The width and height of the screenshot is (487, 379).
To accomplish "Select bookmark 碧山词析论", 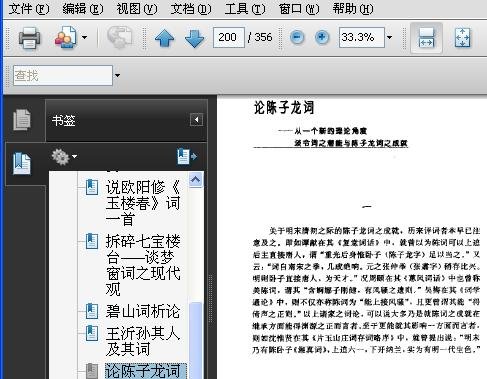I will pos(143,311).
